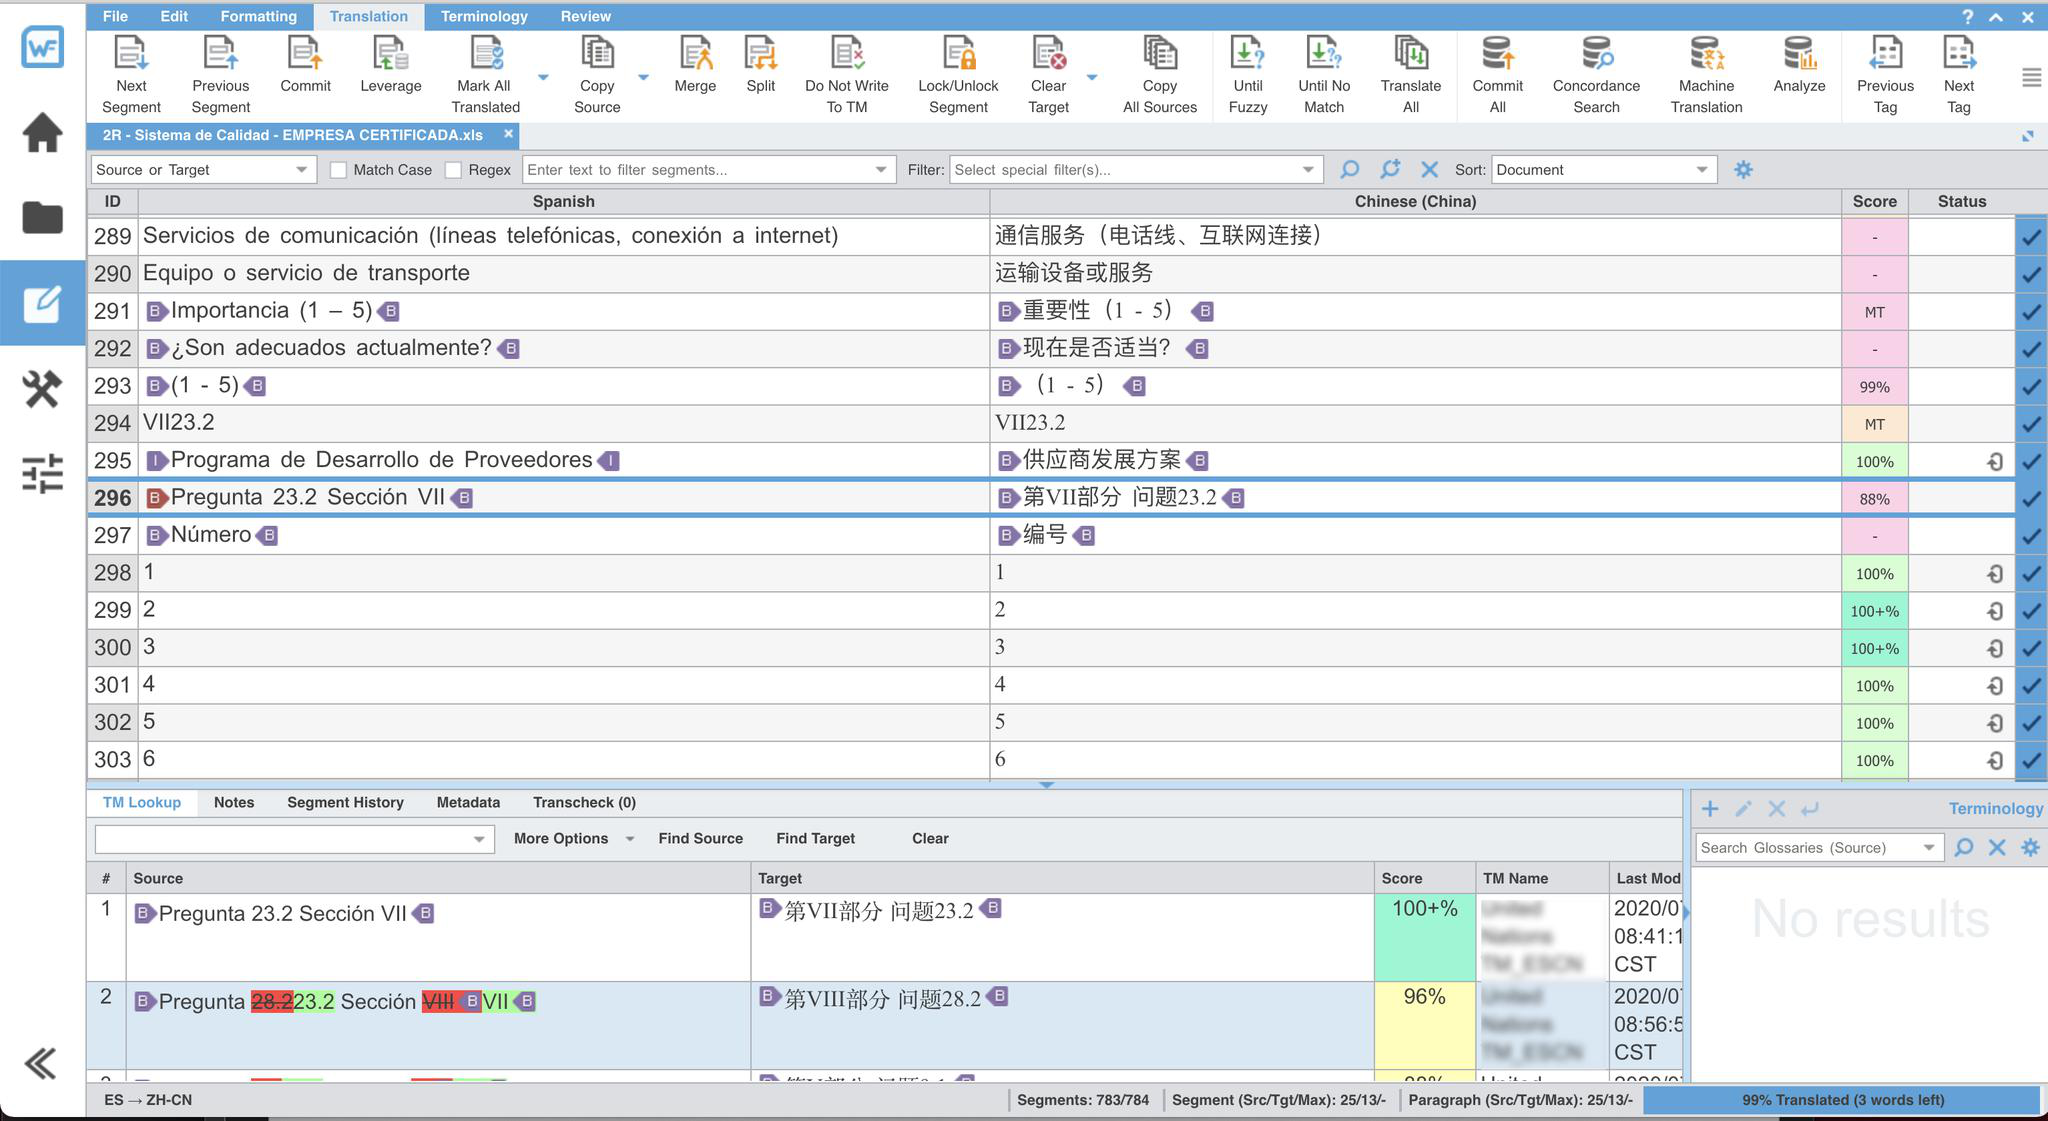Viewport: 2048px width, 1121px height.
Task: Open the projects folder sidebar icon
Action: pos(42,217)
